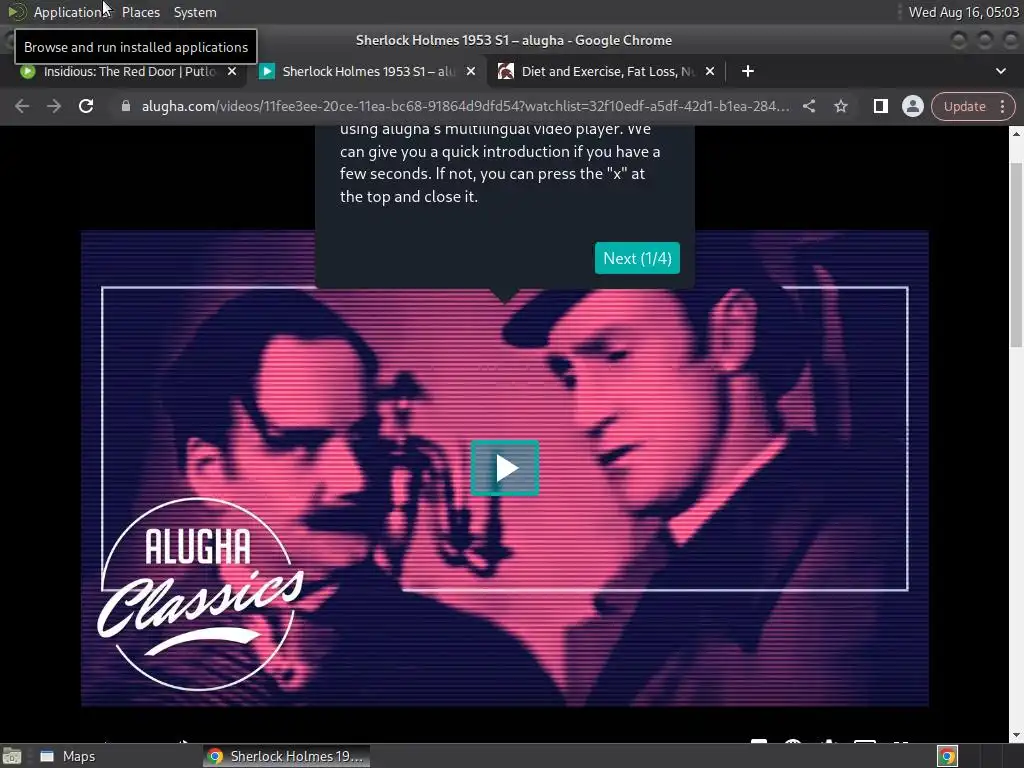Switch to Insidious: The Red Door tab
The height and width of the screenshot is (768, 1024).
(x=129, y=71)
